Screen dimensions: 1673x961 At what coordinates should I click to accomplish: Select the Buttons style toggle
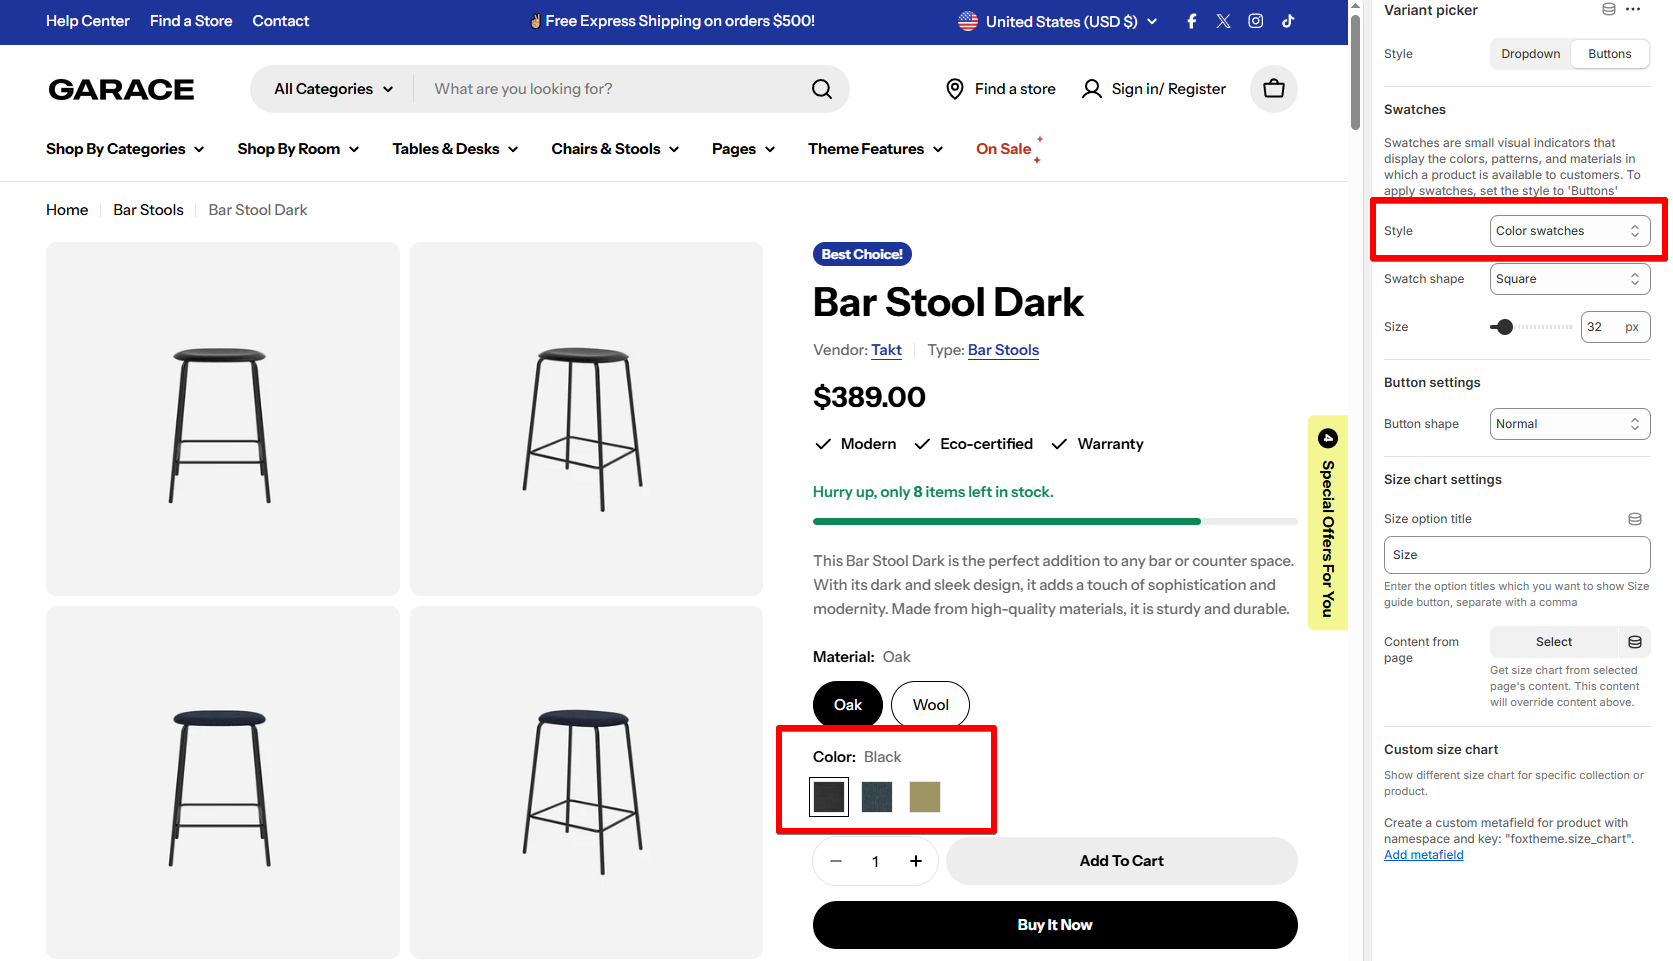1609,54
